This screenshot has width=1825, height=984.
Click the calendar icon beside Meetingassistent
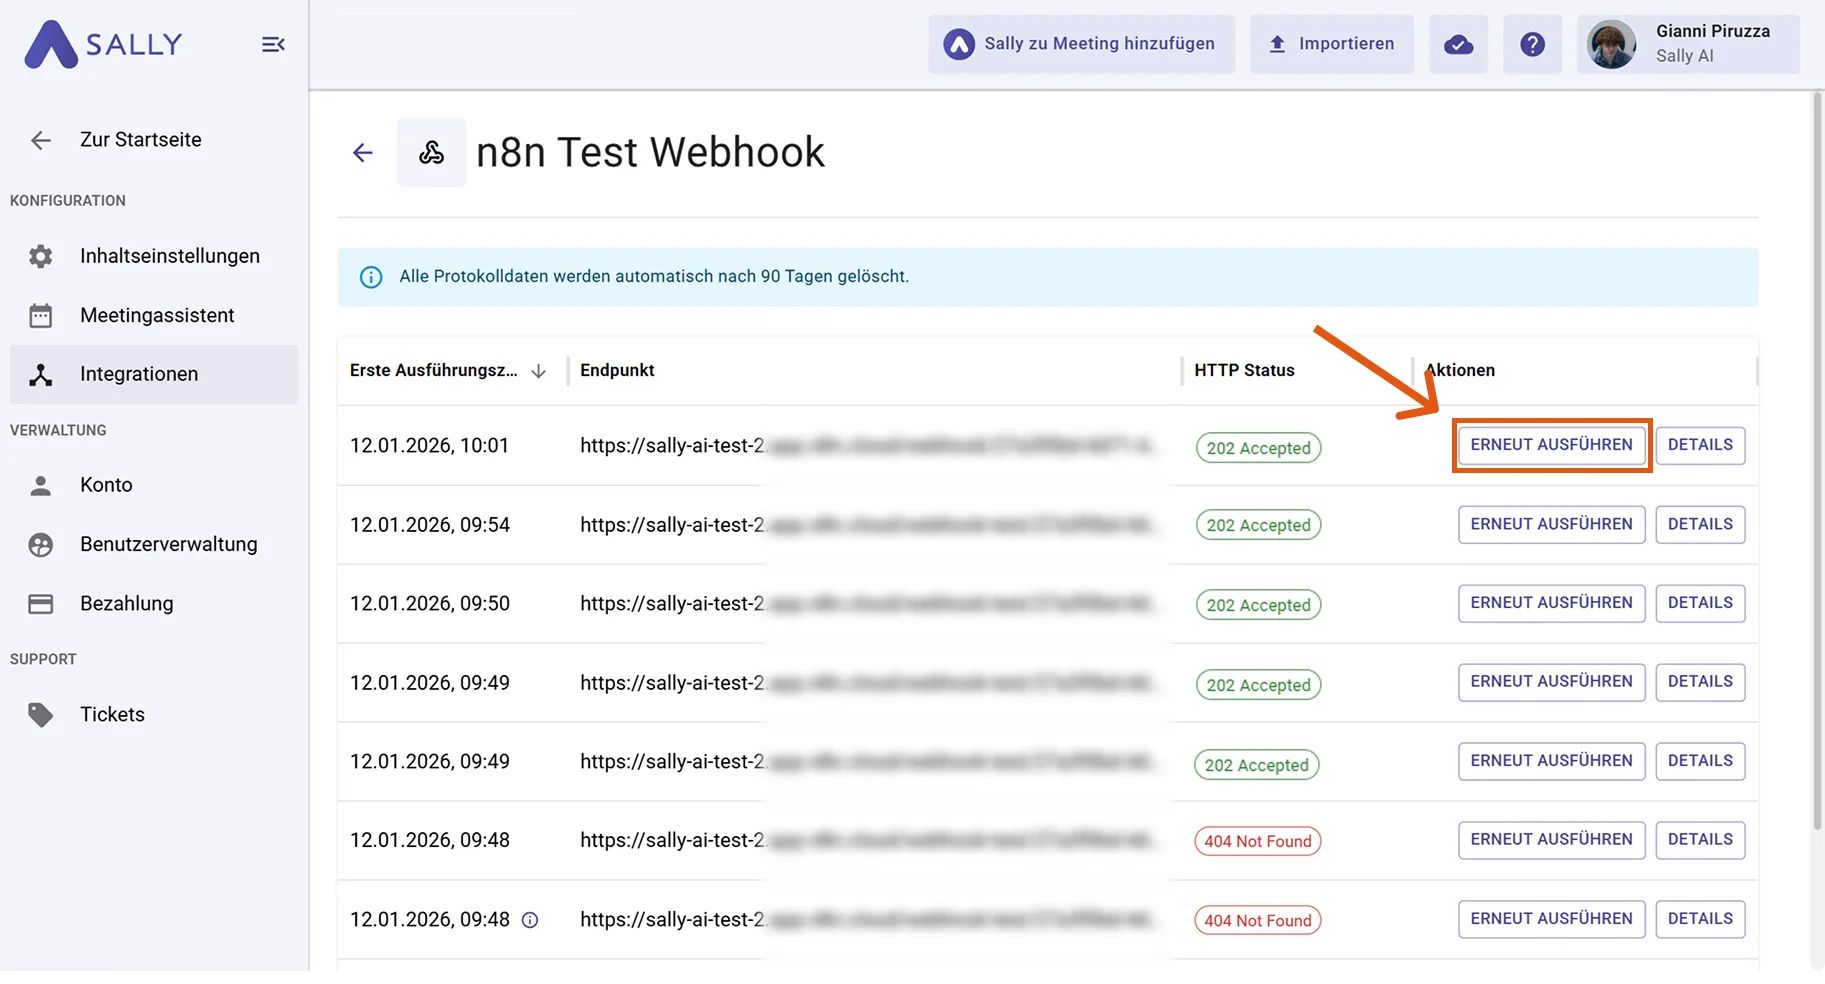(x=40, y=315)
